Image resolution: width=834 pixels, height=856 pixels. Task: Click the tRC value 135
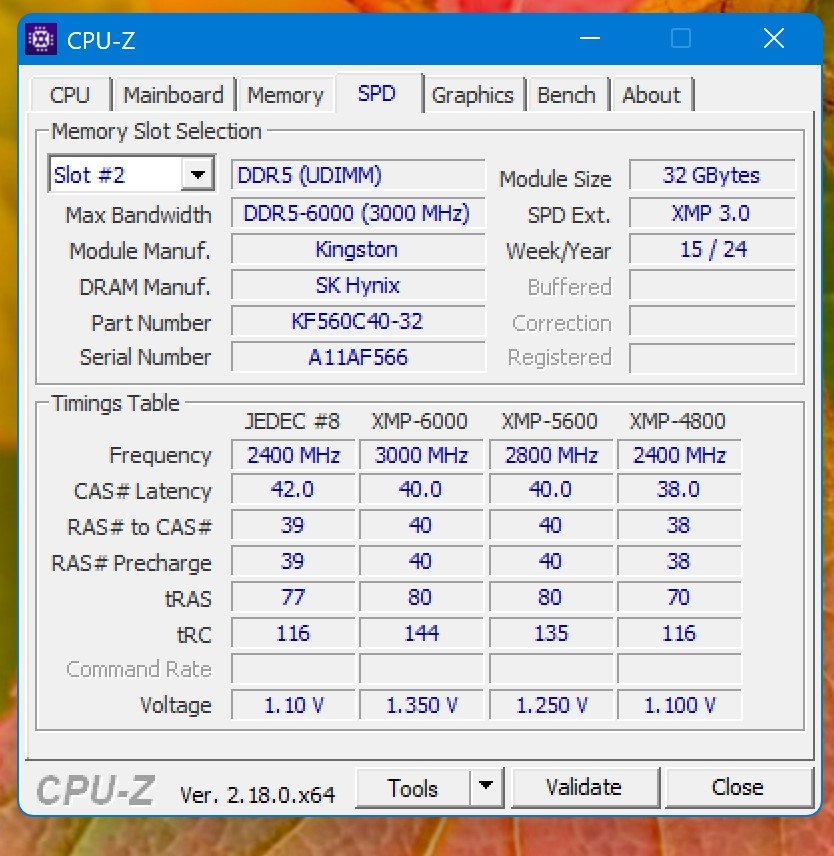[x=551, y=633]
